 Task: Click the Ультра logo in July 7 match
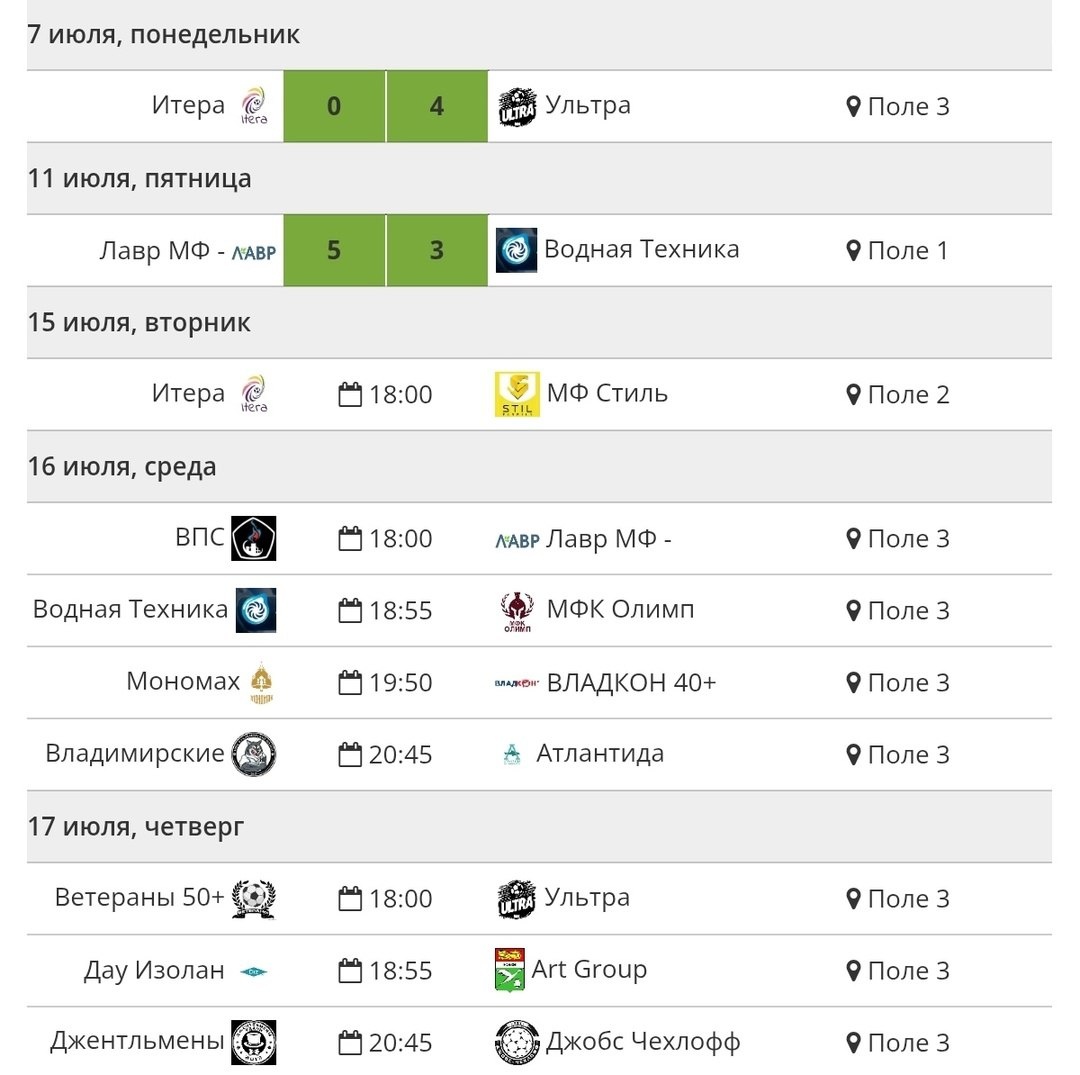[x=517, y=107]
